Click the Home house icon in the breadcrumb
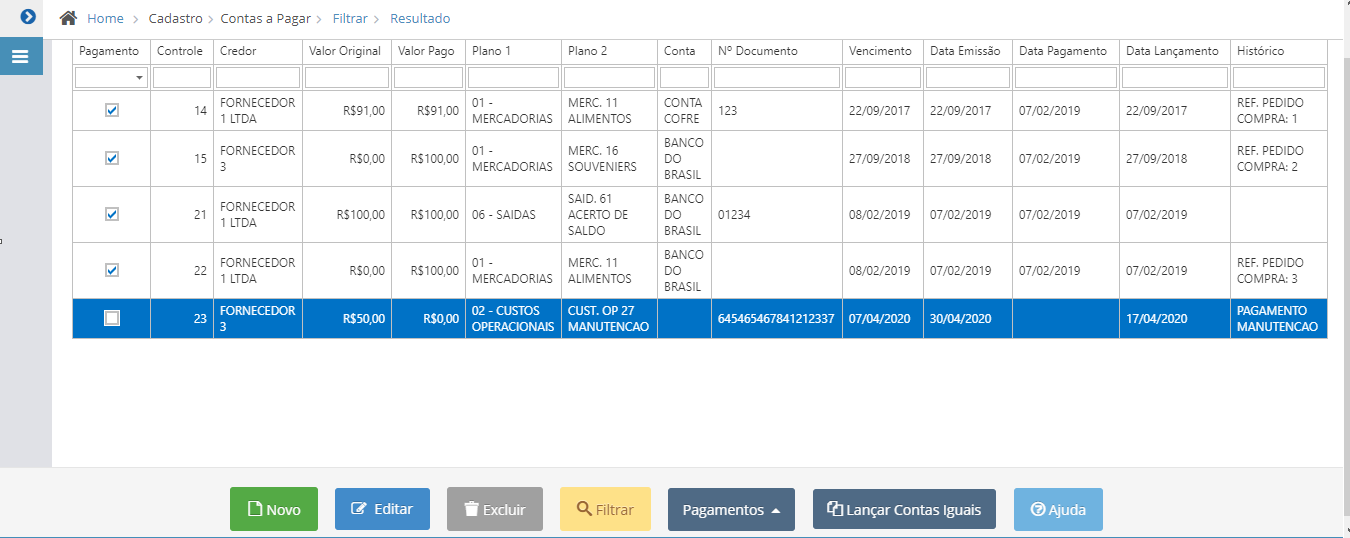 (68, 18)
